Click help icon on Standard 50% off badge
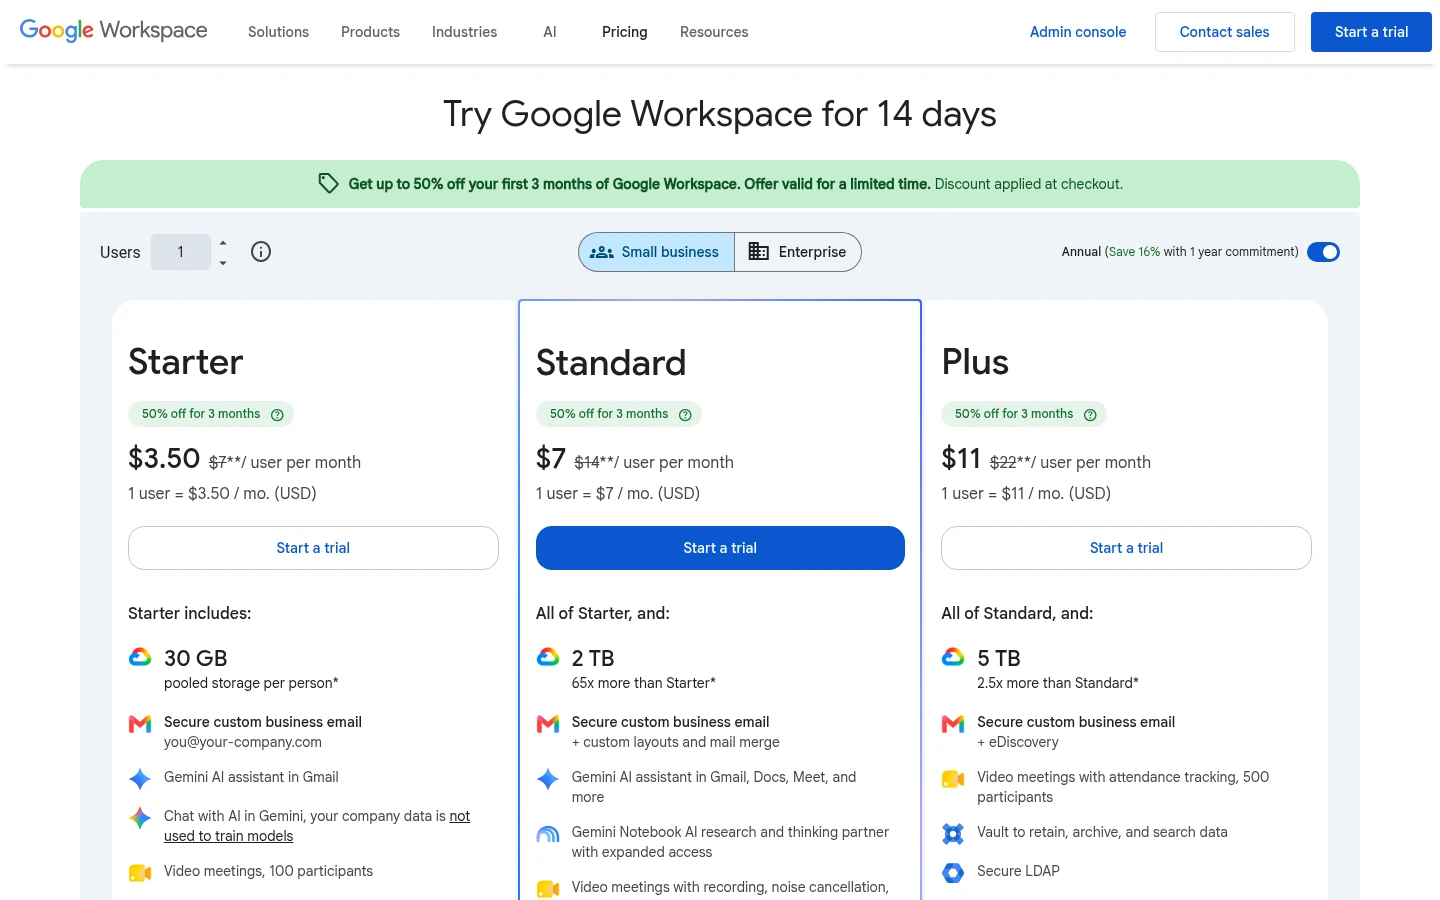1440x900 pixels. [x=685, y=414]
